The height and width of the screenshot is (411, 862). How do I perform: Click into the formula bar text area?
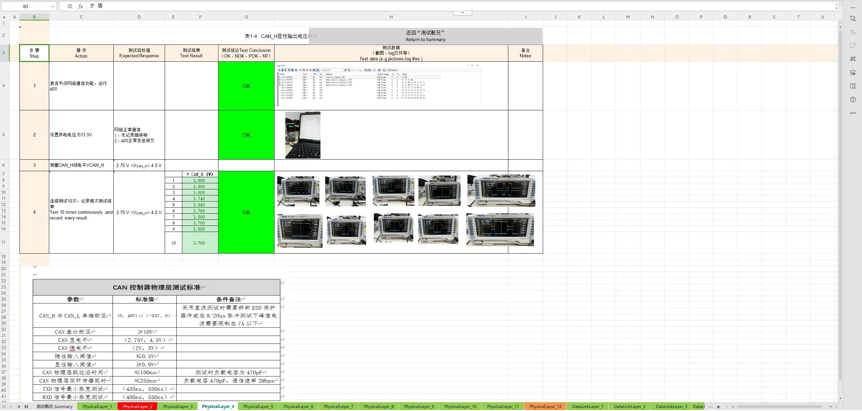462,6
